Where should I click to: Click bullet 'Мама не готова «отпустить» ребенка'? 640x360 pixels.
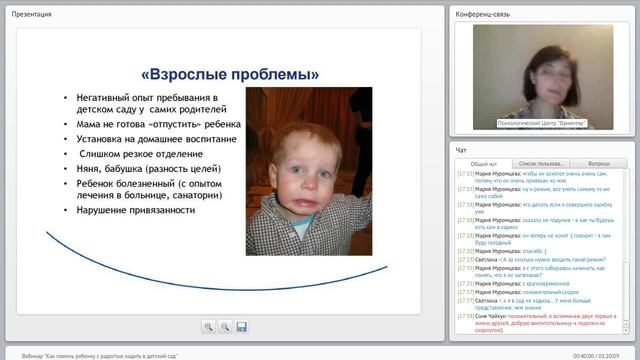(x=158, y=124)
